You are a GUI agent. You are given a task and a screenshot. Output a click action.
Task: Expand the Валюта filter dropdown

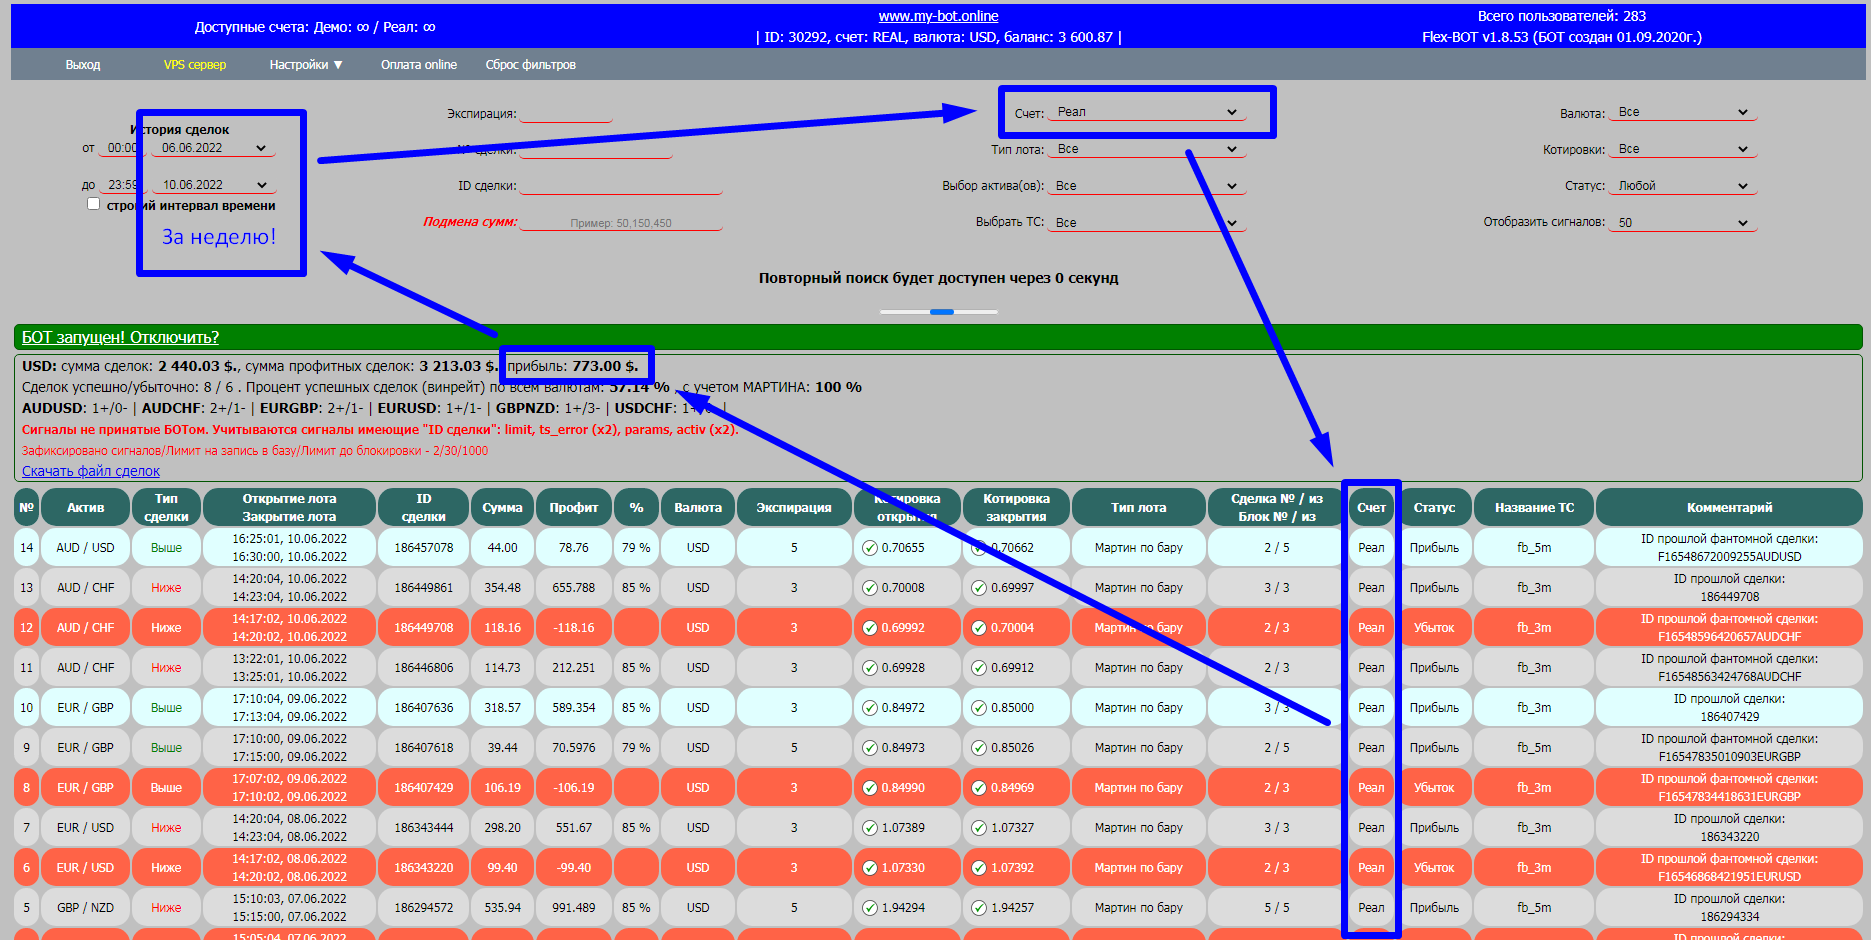pos(1683,112)
